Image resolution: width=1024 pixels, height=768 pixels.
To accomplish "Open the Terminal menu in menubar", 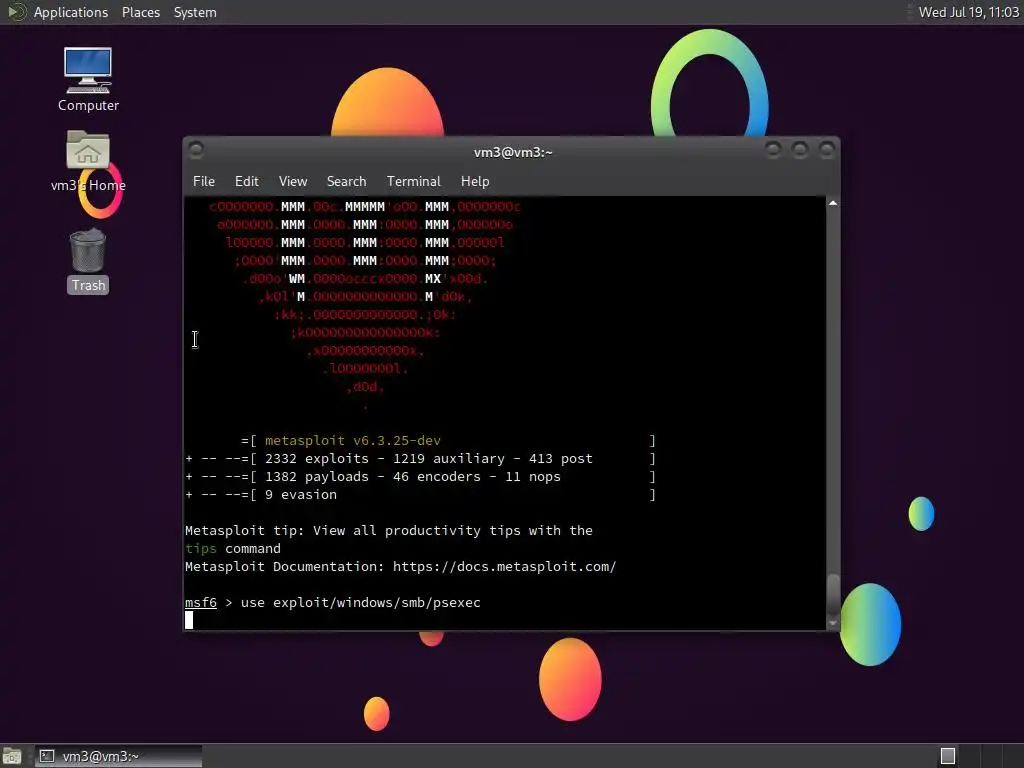I will tap(413, 182).
